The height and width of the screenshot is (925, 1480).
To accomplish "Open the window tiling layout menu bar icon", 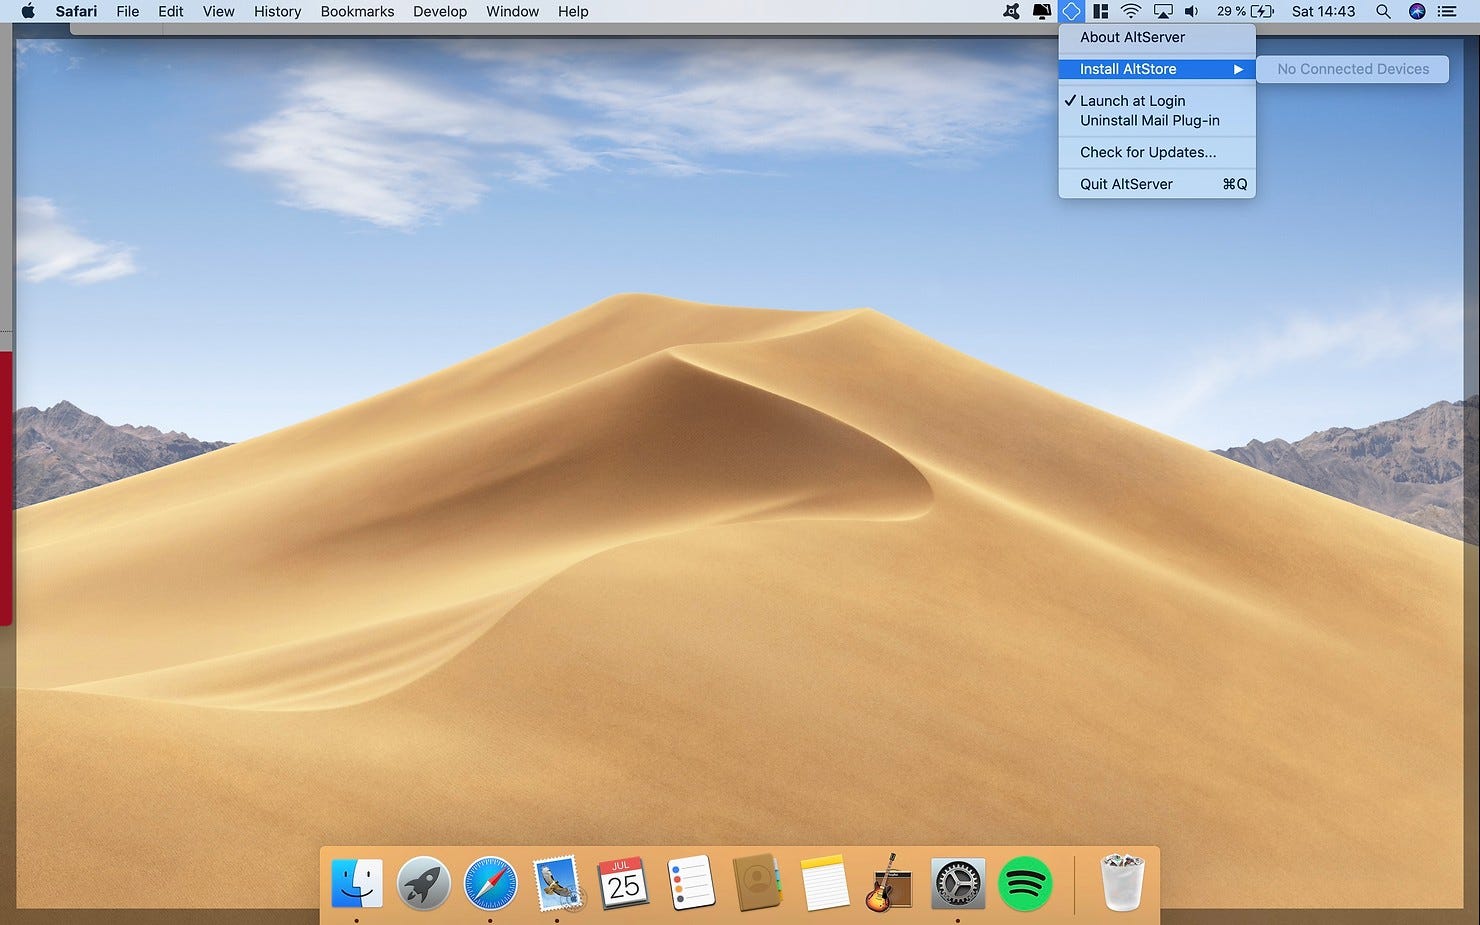I will [x=1100, y=11].
